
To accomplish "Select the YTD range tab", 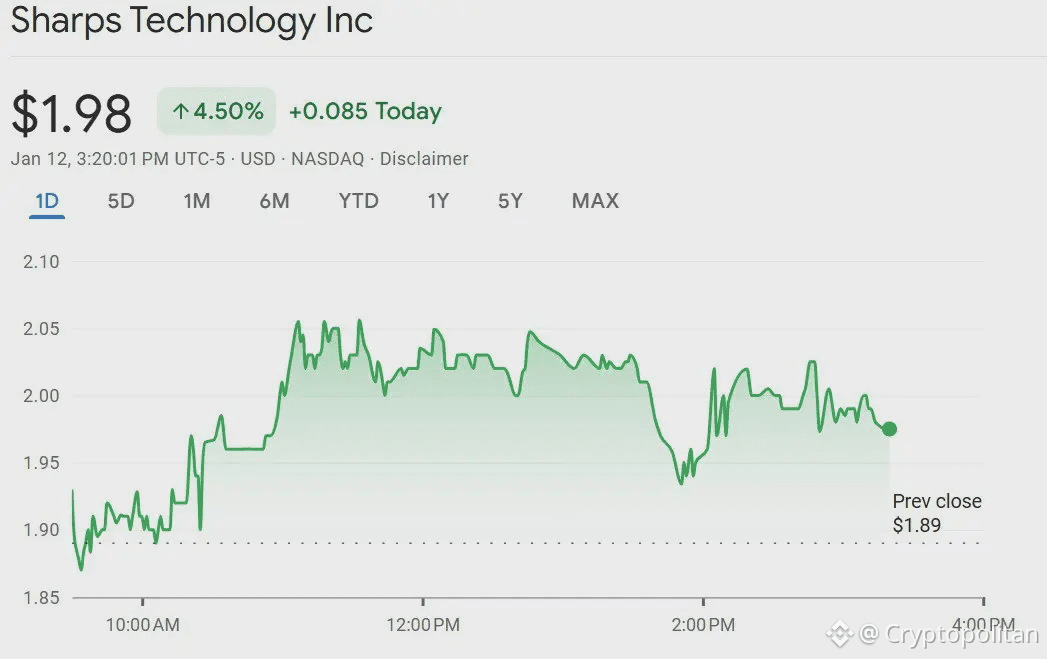I will (x=358, y=201).
